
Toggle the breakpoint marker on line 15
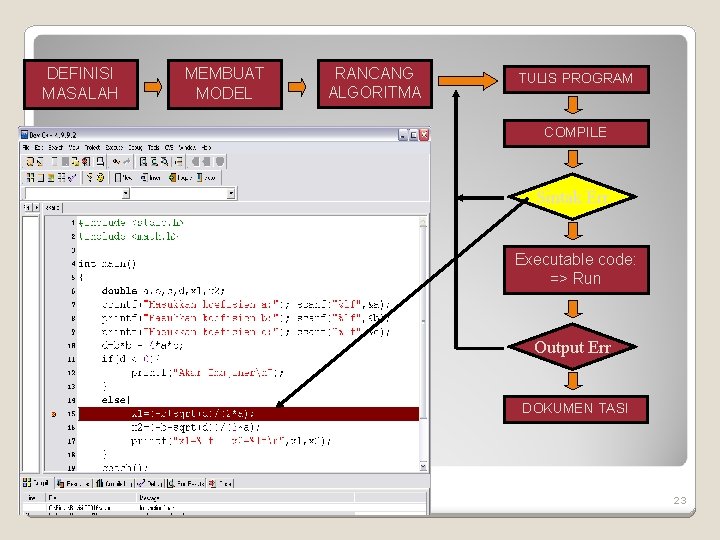click(x=54, y=414)
